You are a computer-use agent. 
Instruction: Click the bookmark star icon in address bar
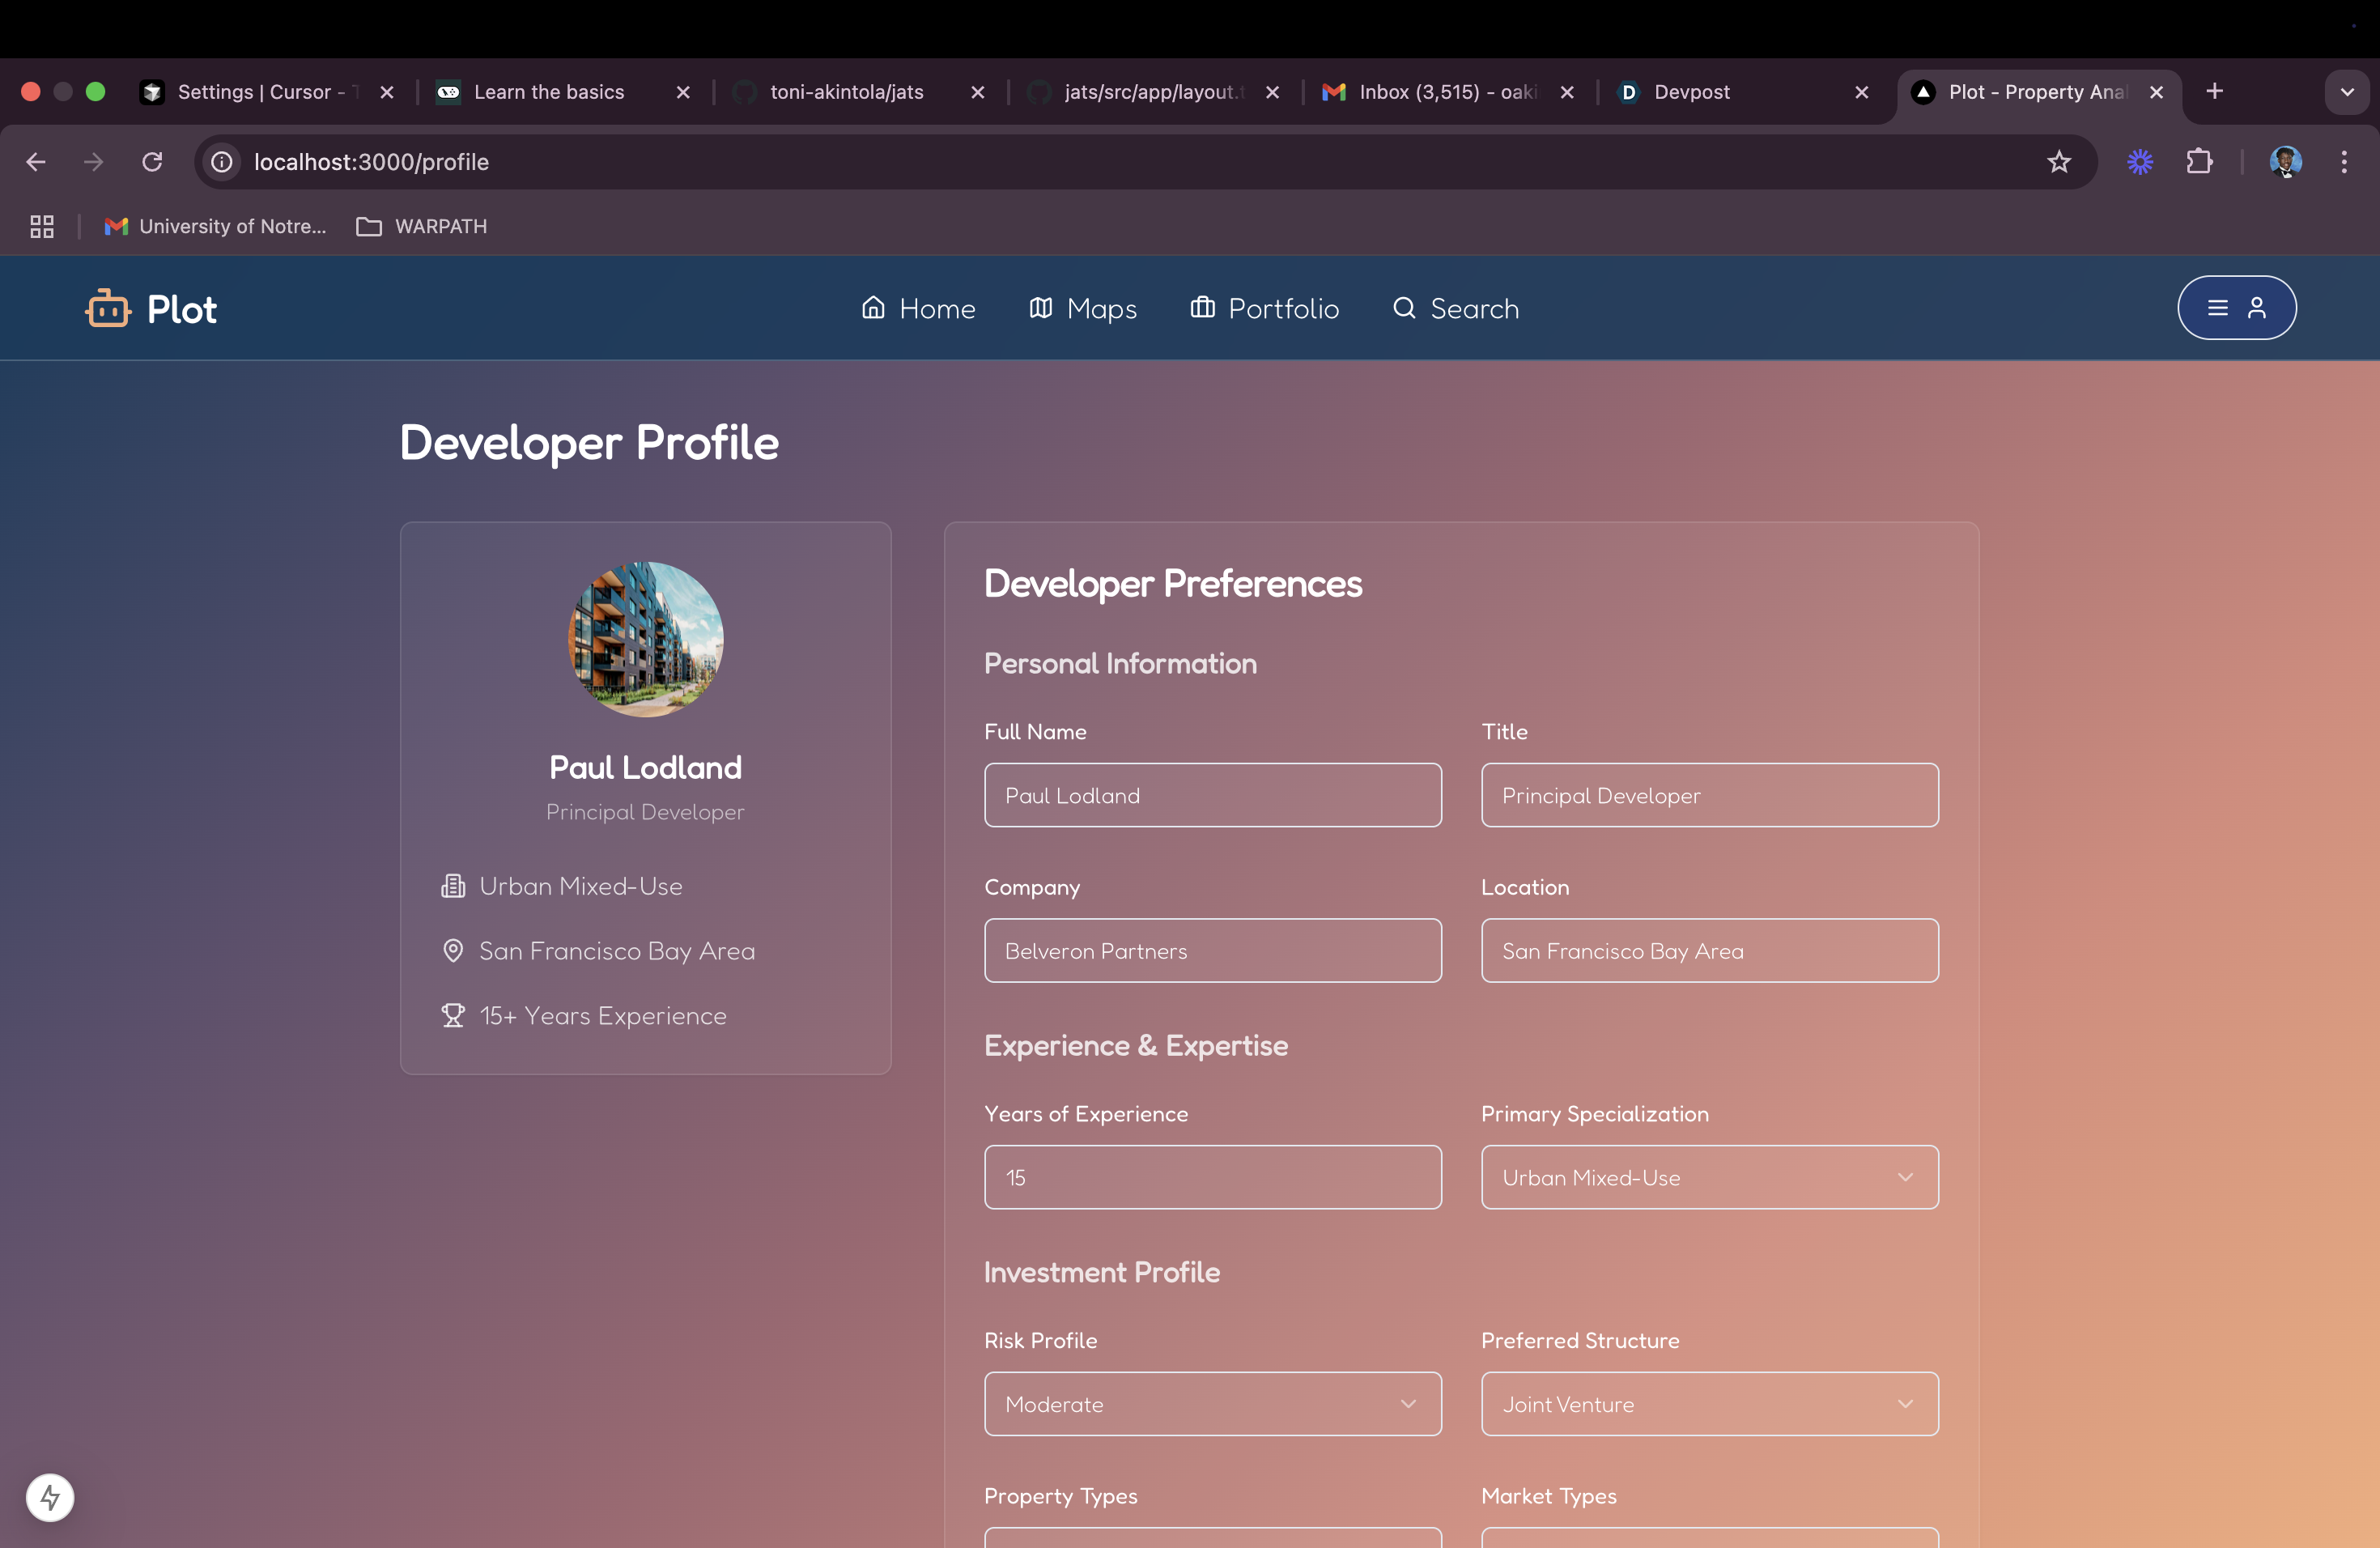[2058, 162]
